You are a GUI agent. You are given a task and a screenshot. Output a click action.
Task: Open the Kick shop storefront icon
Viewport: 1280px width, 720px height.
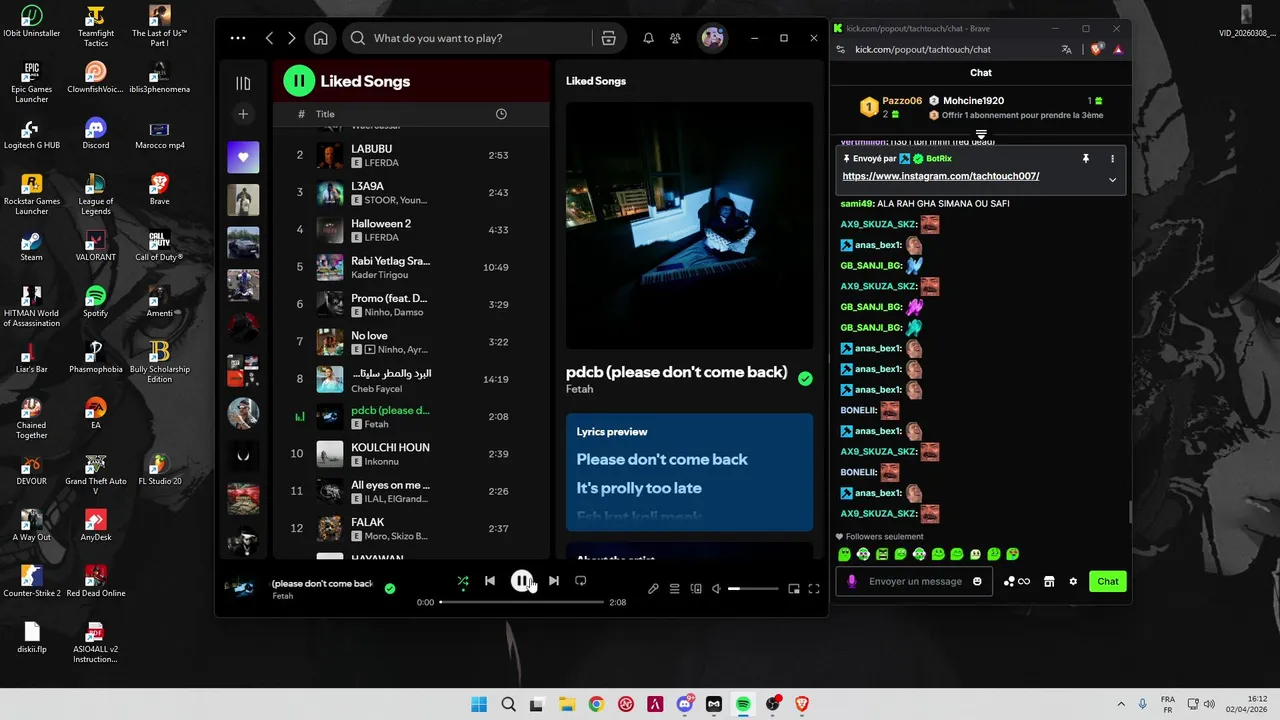click(1049, 581)
